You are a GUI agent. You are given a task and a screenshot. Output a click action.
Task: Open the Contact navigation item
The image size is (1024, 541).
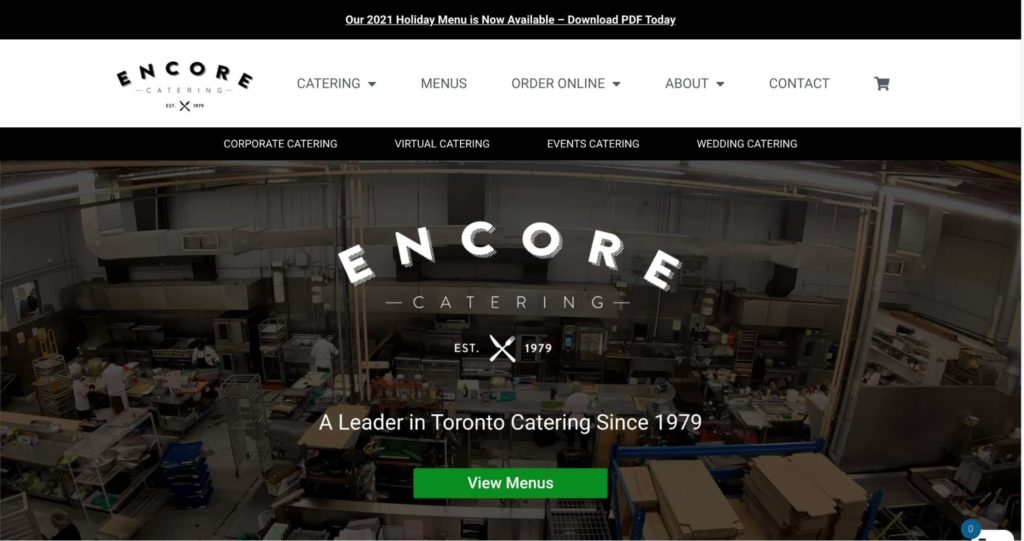[799, 84]
